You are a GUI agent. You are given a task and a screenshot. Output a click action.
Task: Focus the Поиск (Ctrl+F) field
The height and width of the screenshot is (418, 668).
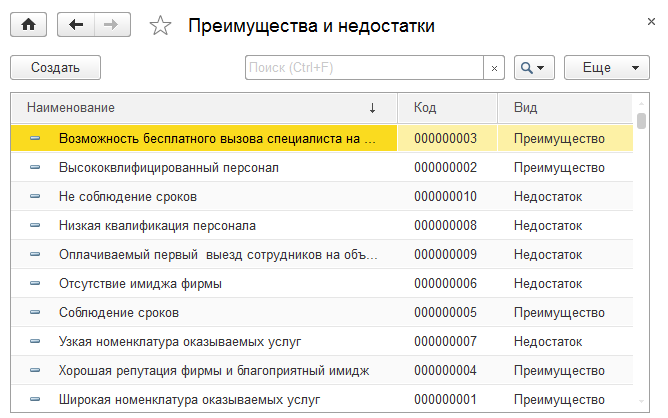click(x=364, y=68)
